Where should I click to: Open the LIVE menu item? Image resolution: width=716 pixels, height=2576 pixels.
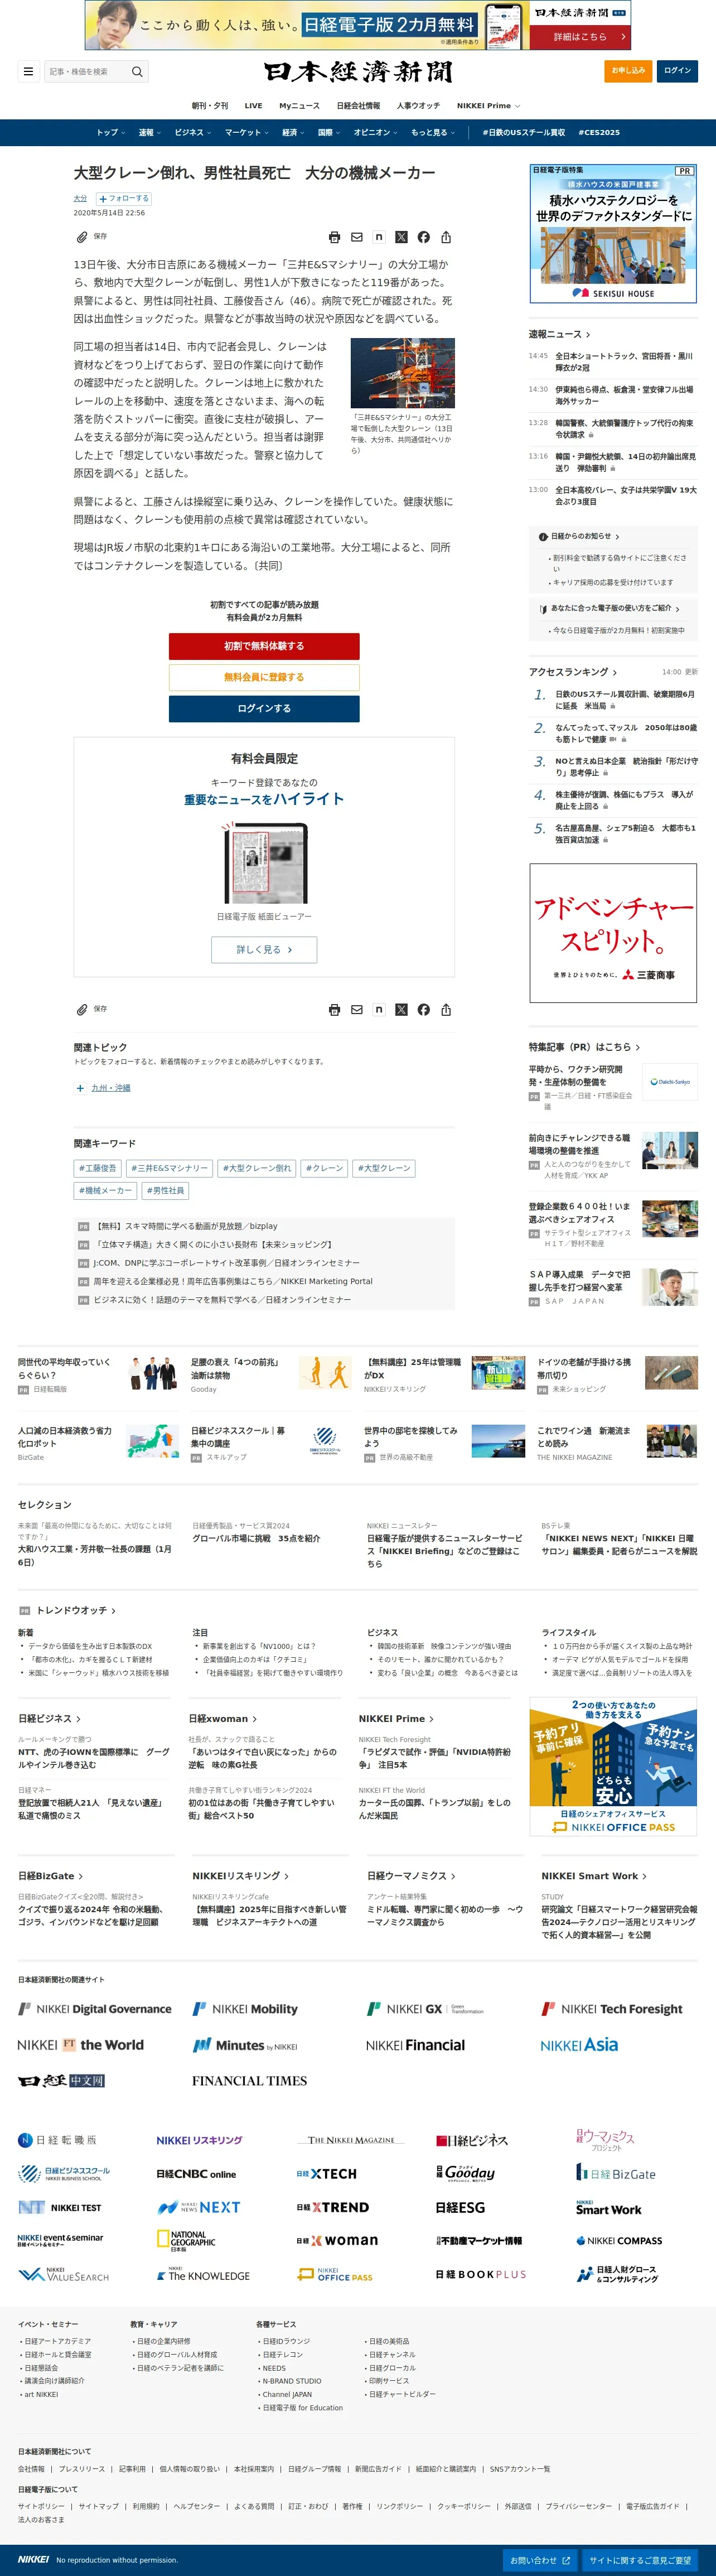(254, 106)
